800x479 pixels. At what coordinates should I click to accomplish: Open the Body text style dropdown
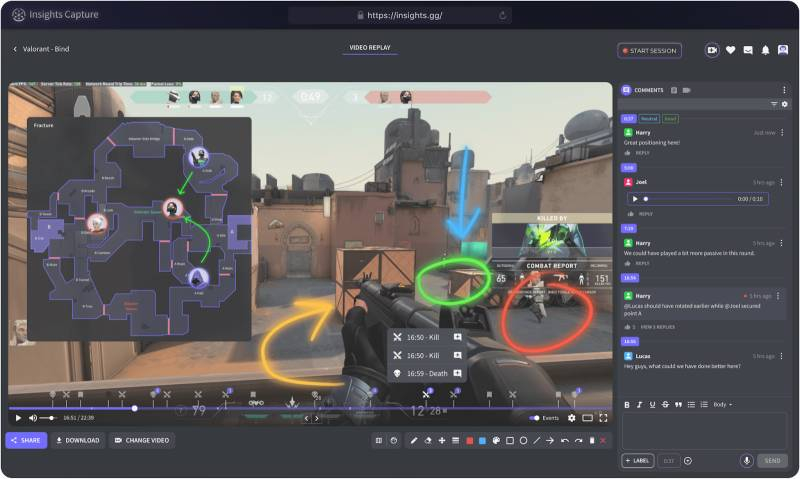pos(722,404)
